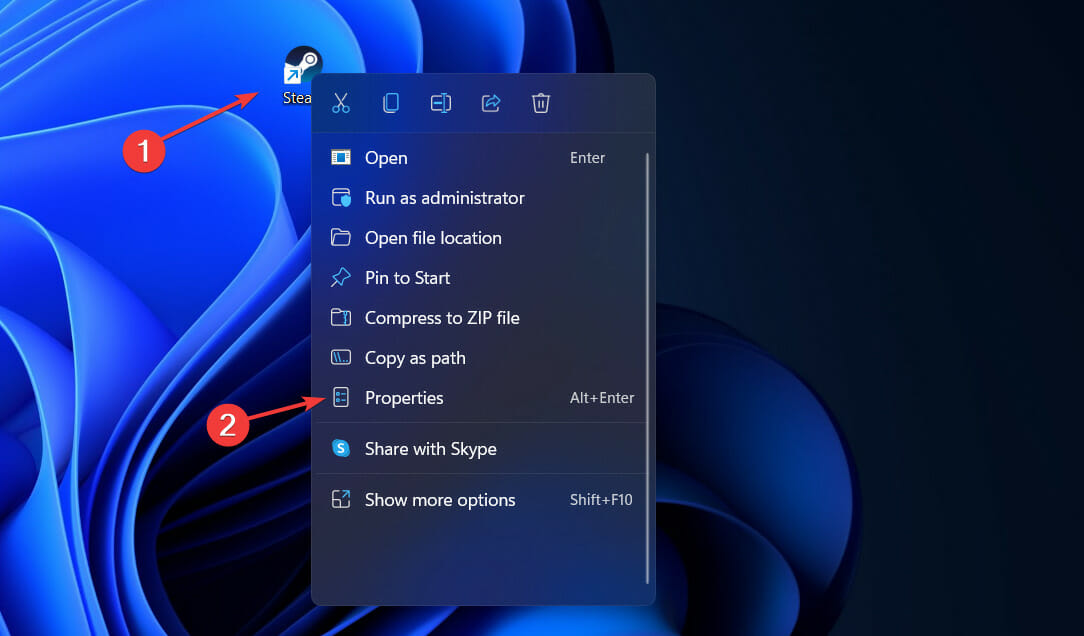Viewport: 1084px width, 636px height.
Task: Select Compress to ZIP file
Action: pyautogui.click(x=442, y=317)
